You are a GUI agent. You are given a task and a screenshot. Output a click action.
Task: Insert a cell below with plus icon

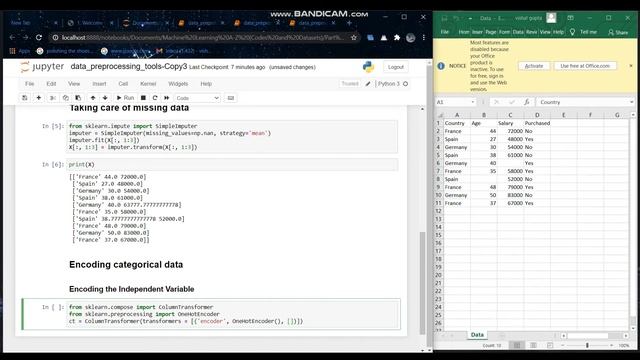pyautogui.click(x=39, y=98)
